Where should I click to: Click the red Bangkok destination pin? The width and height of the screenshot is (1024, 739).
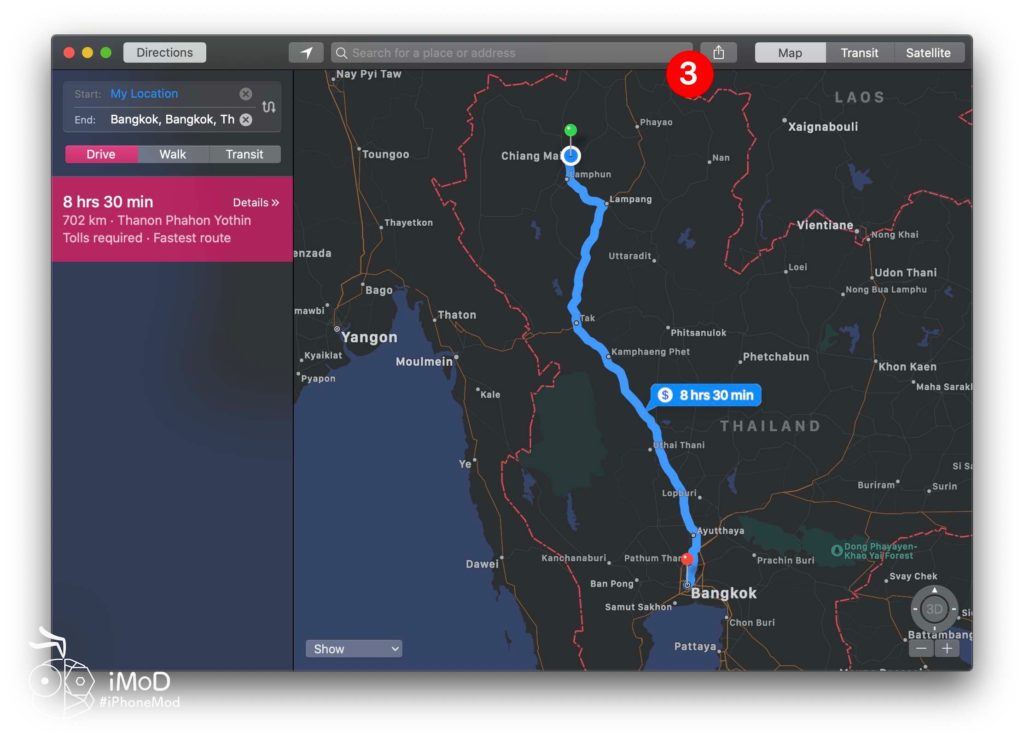(x=687, y=560)
